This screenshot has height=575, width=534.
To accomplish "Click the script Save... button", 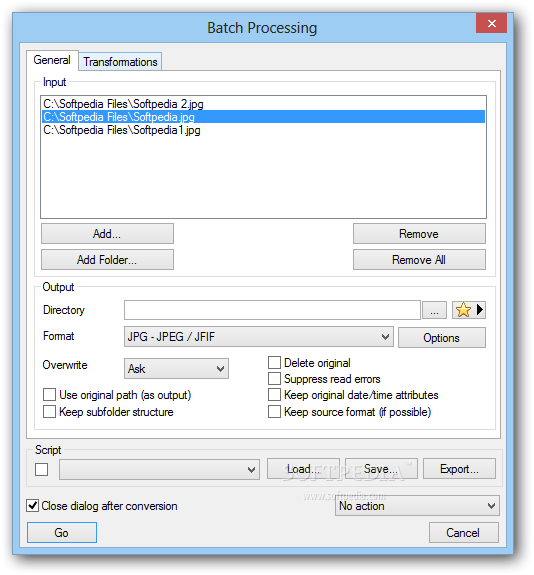I will 381,469.
